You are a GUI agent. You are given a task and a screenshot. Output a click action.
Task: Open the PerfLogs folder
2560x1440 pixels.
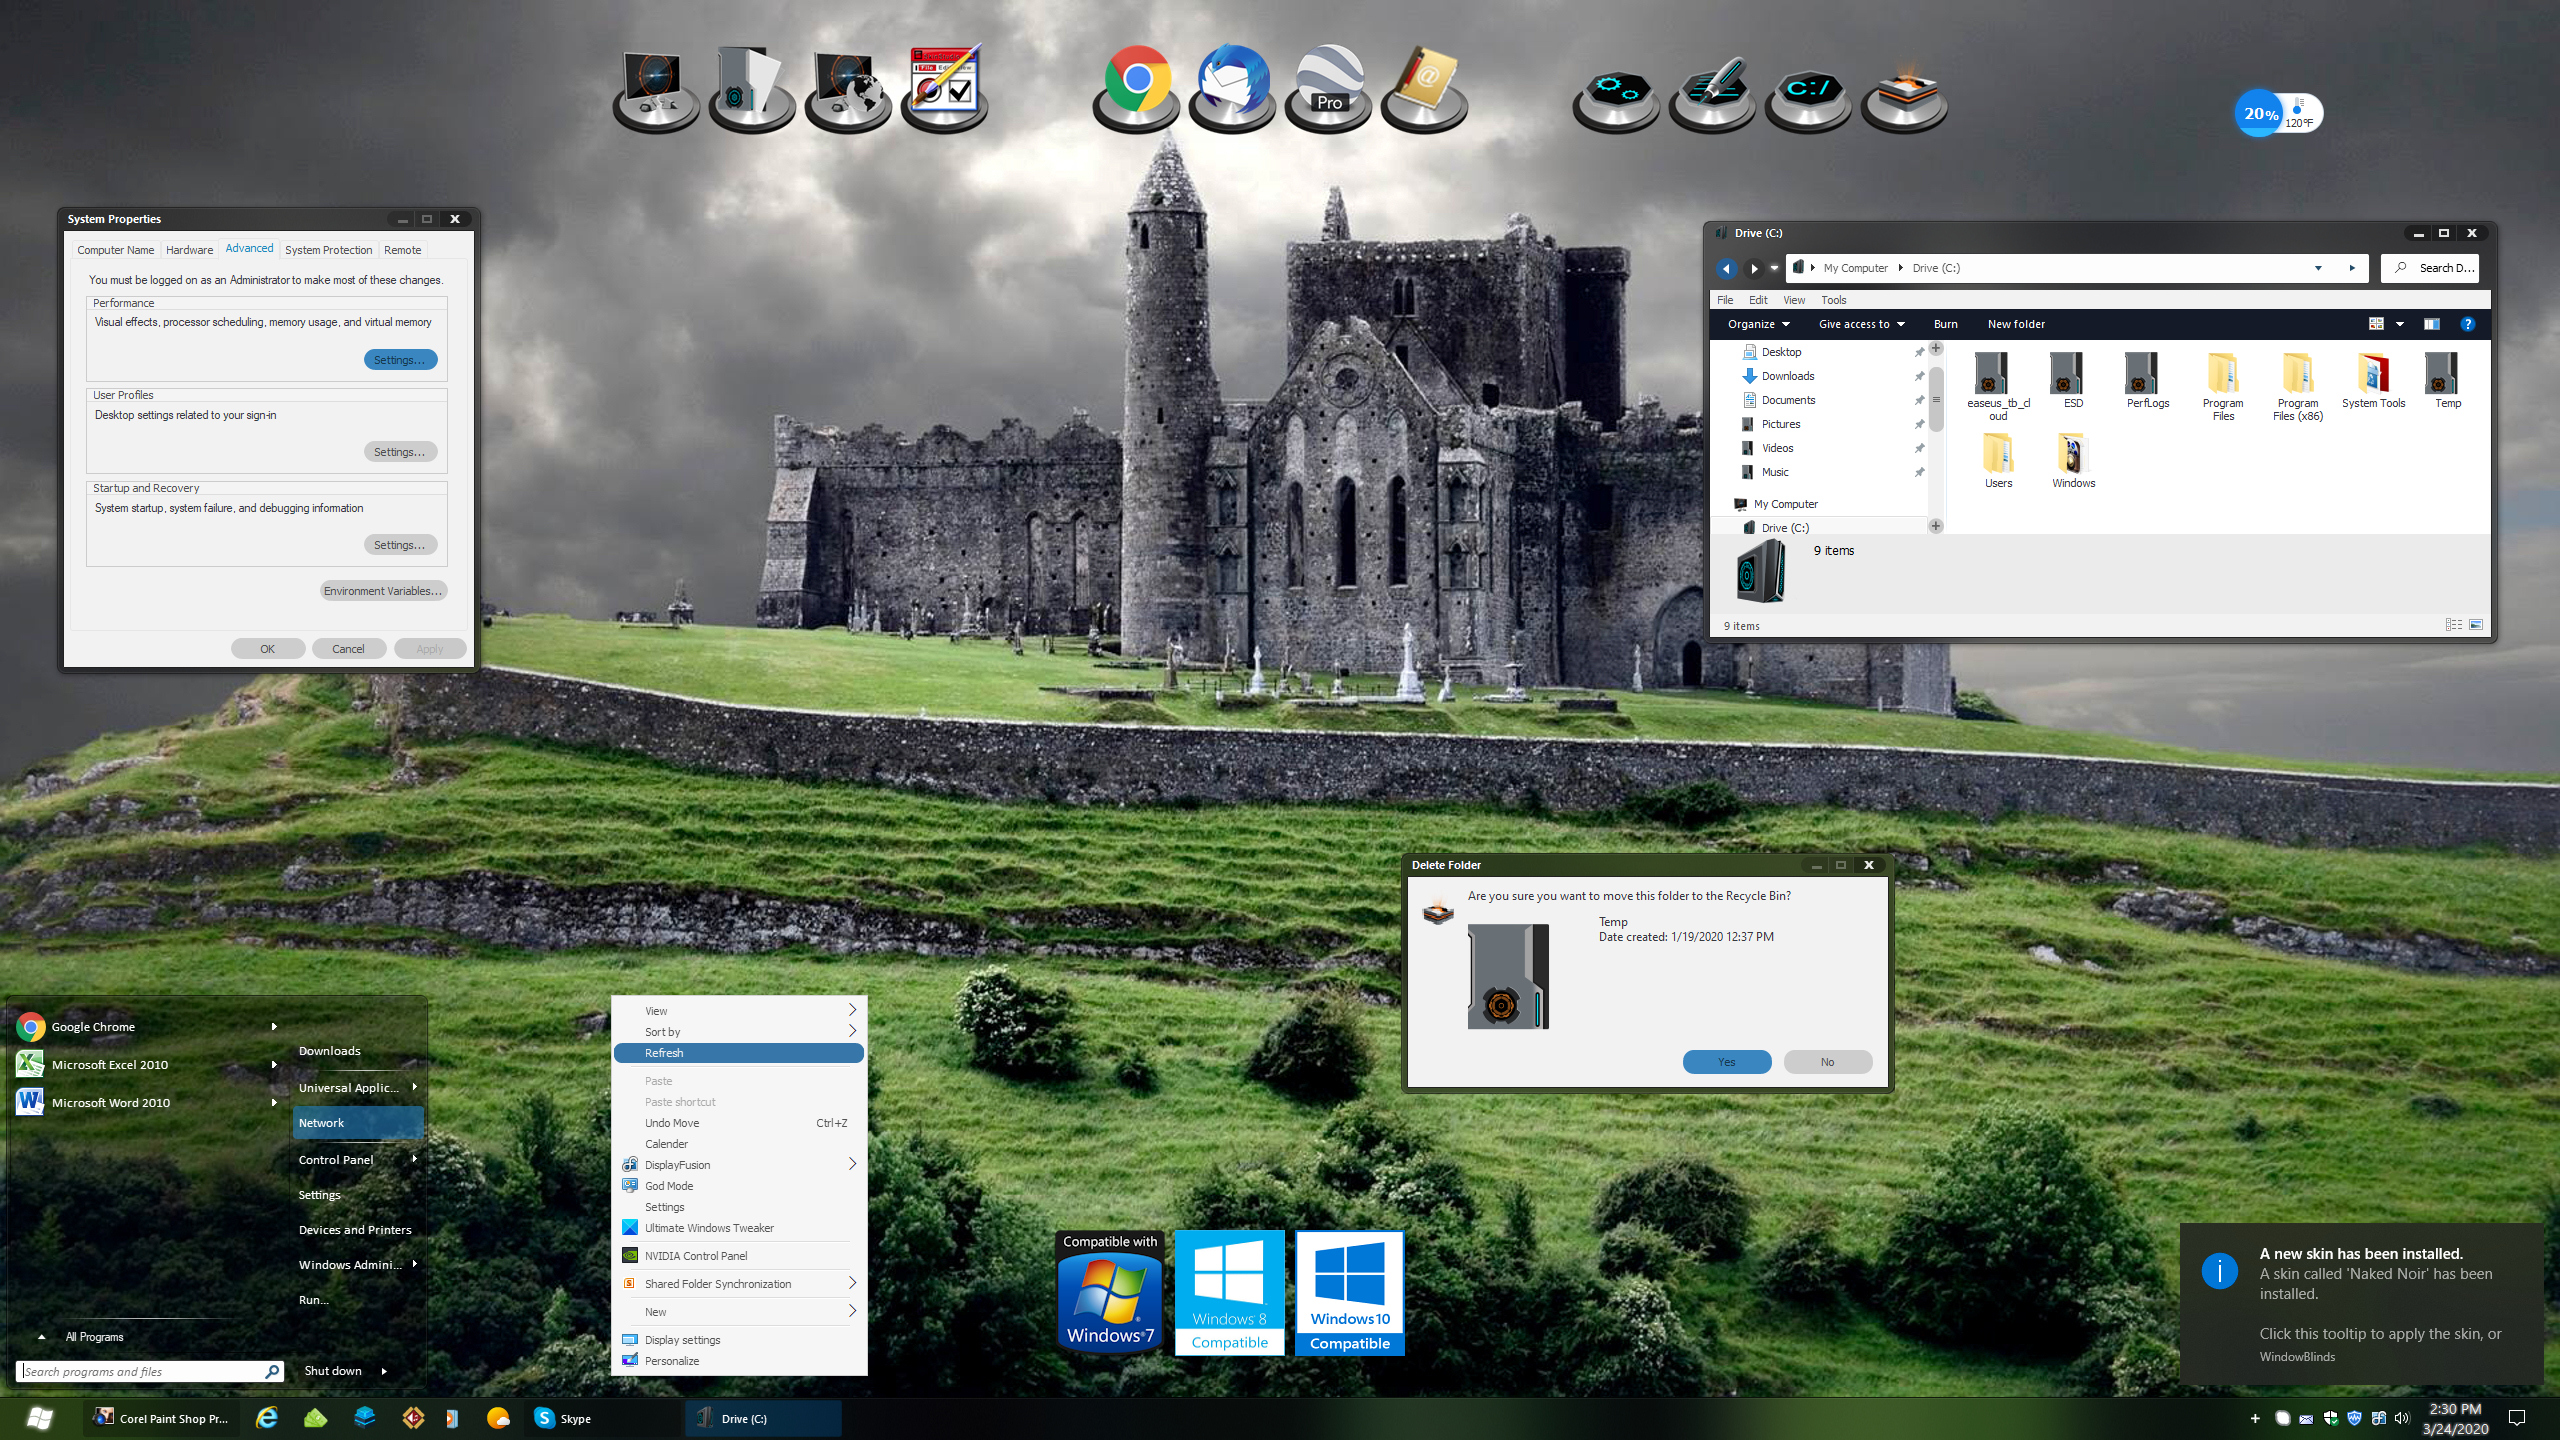(2147, 381)
